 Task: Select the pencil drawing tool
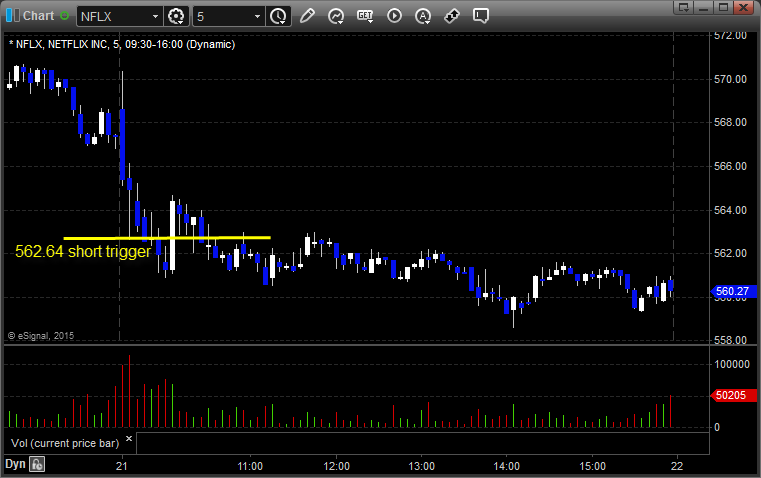(x=307, y=16)
